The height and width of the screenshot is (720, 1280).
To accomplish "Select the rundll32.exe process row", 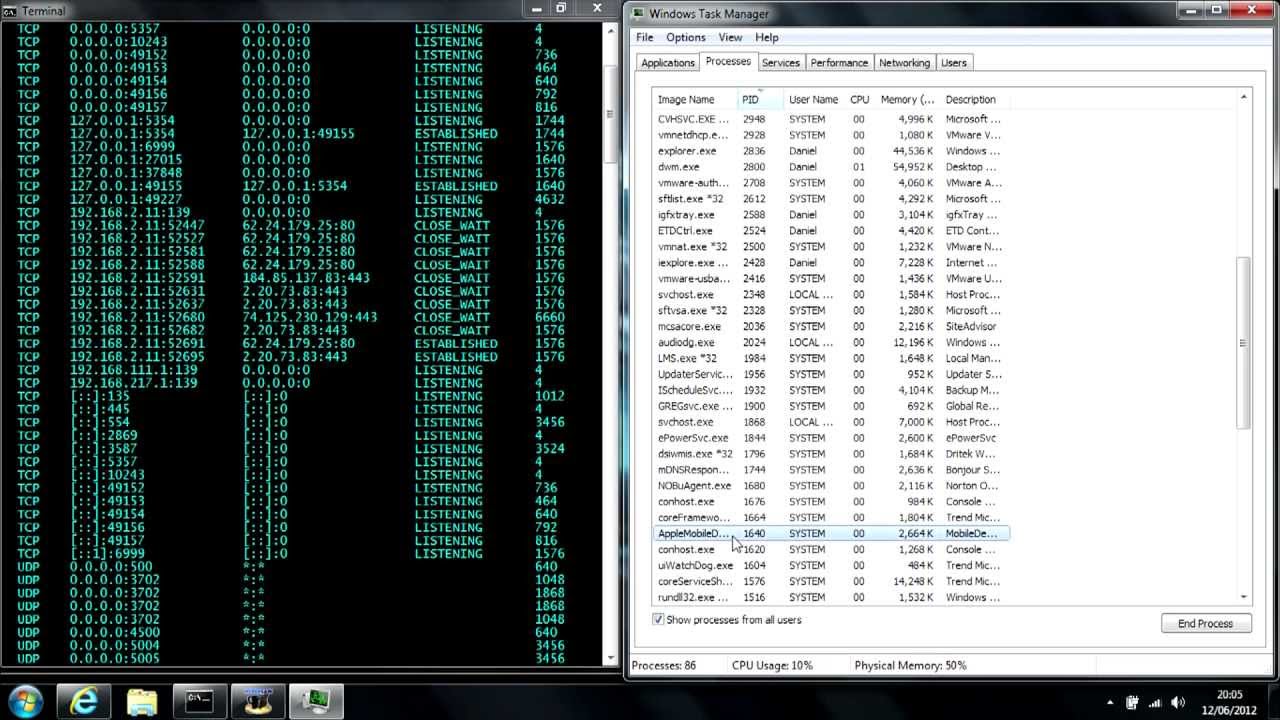I will click(x=831, y=597).
